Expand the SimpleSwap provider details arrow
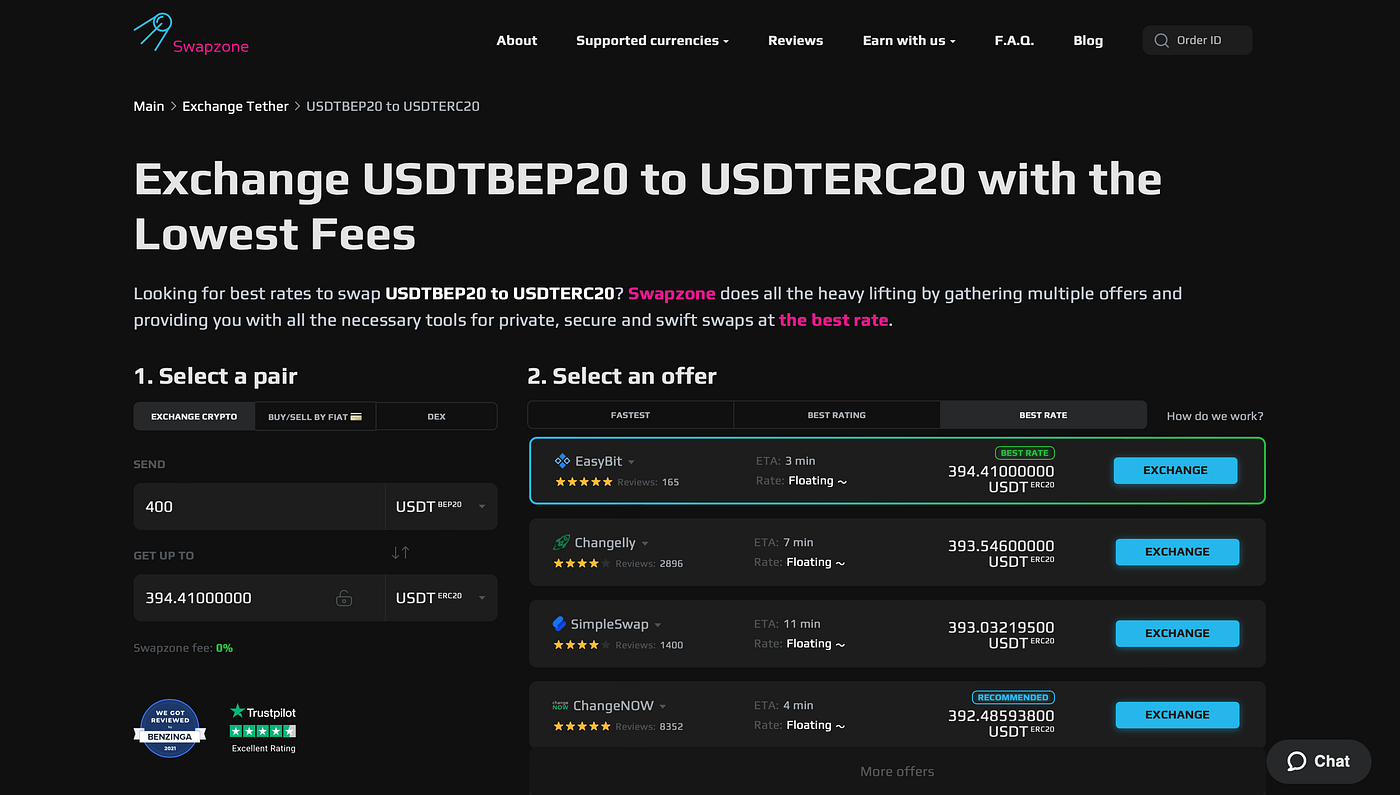This screenshot has width=1400, height=795. point(658,625)
